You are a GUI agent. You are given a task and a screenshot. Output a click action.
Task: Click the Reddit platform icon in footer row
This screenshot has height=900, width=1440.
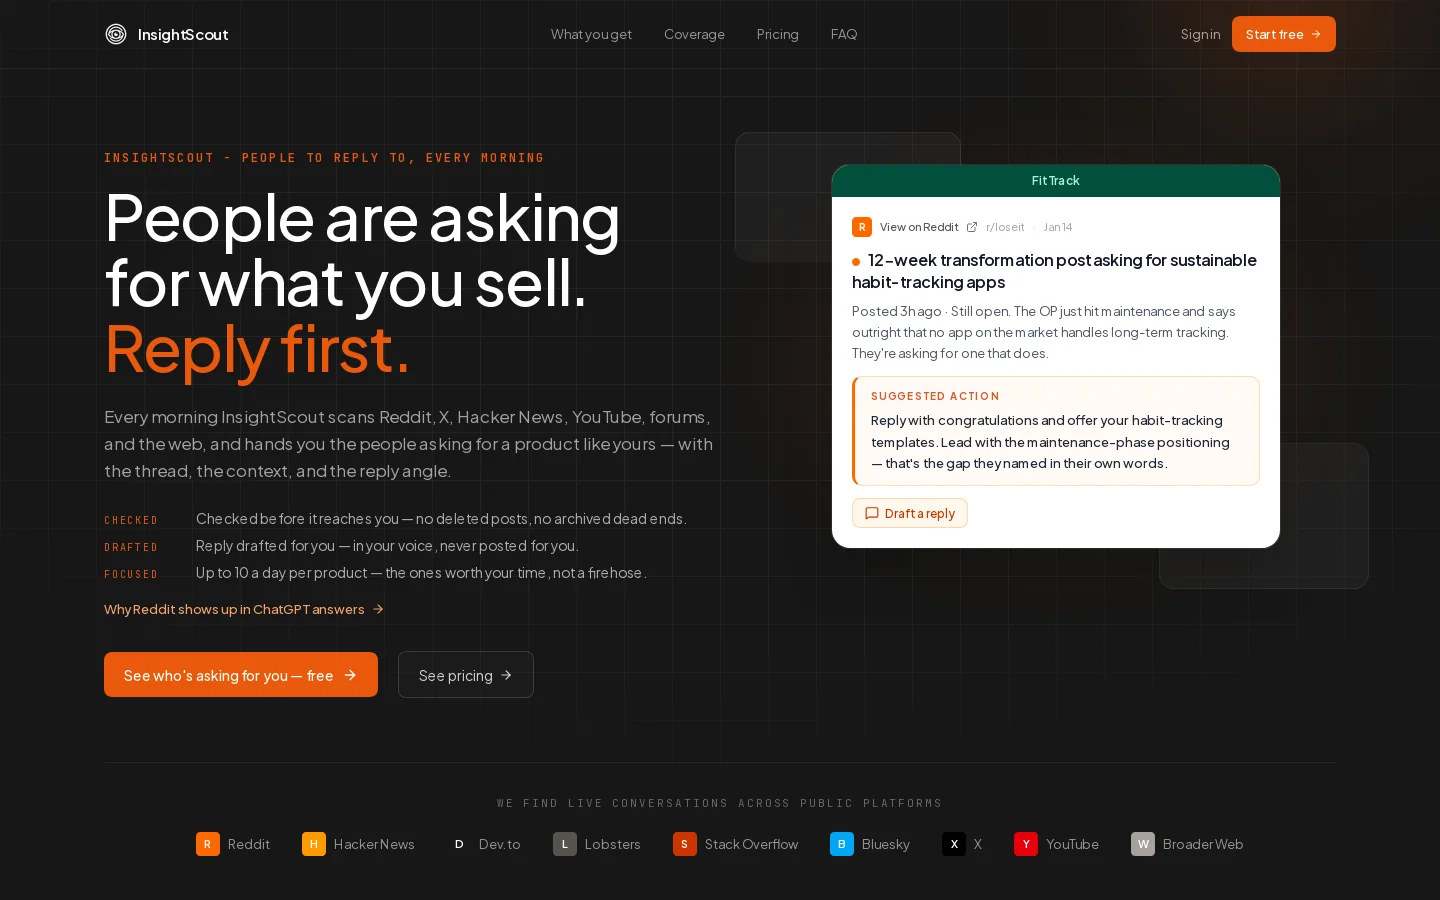(x=208, y=844)
